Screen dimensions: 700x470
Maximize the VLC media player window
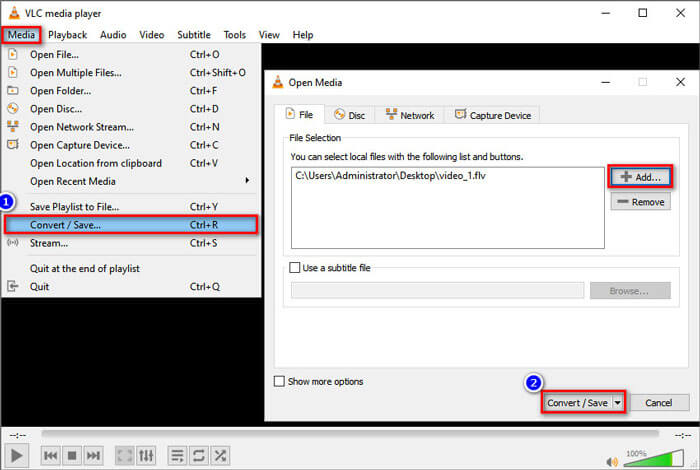point(642,13)
